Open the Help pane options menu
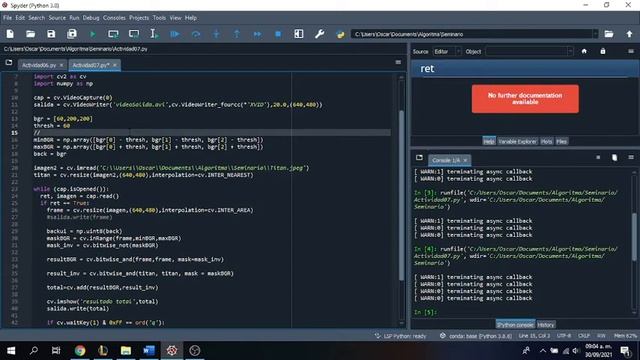Viewport: 640px width, 360px height. click(631, 51)
